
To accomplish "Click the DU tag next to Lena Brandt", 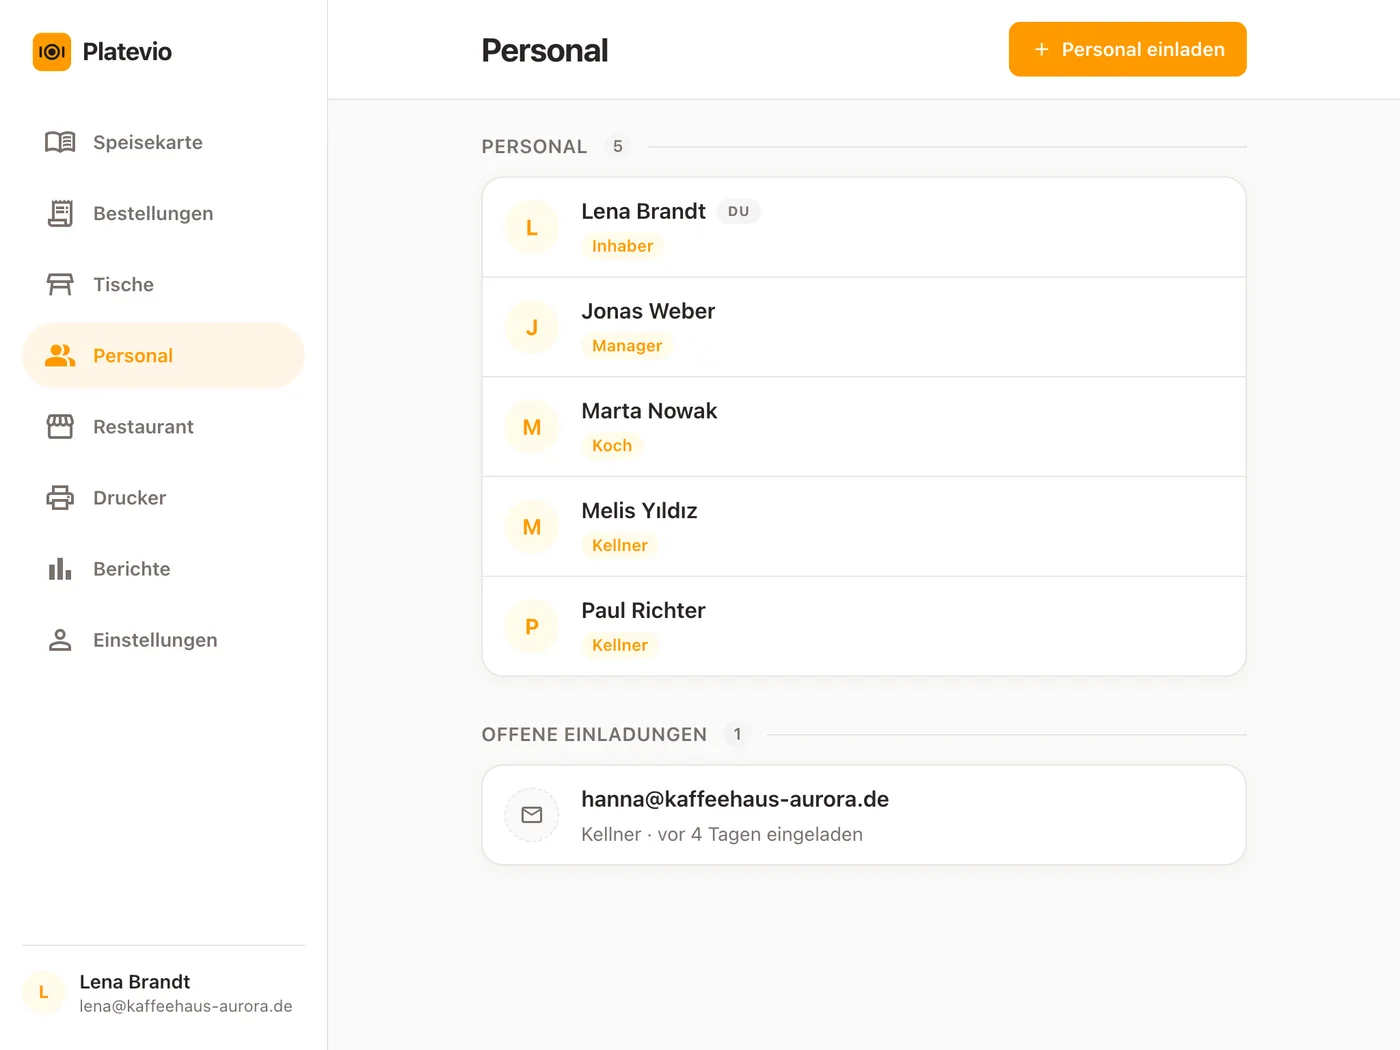I will 739,211.
